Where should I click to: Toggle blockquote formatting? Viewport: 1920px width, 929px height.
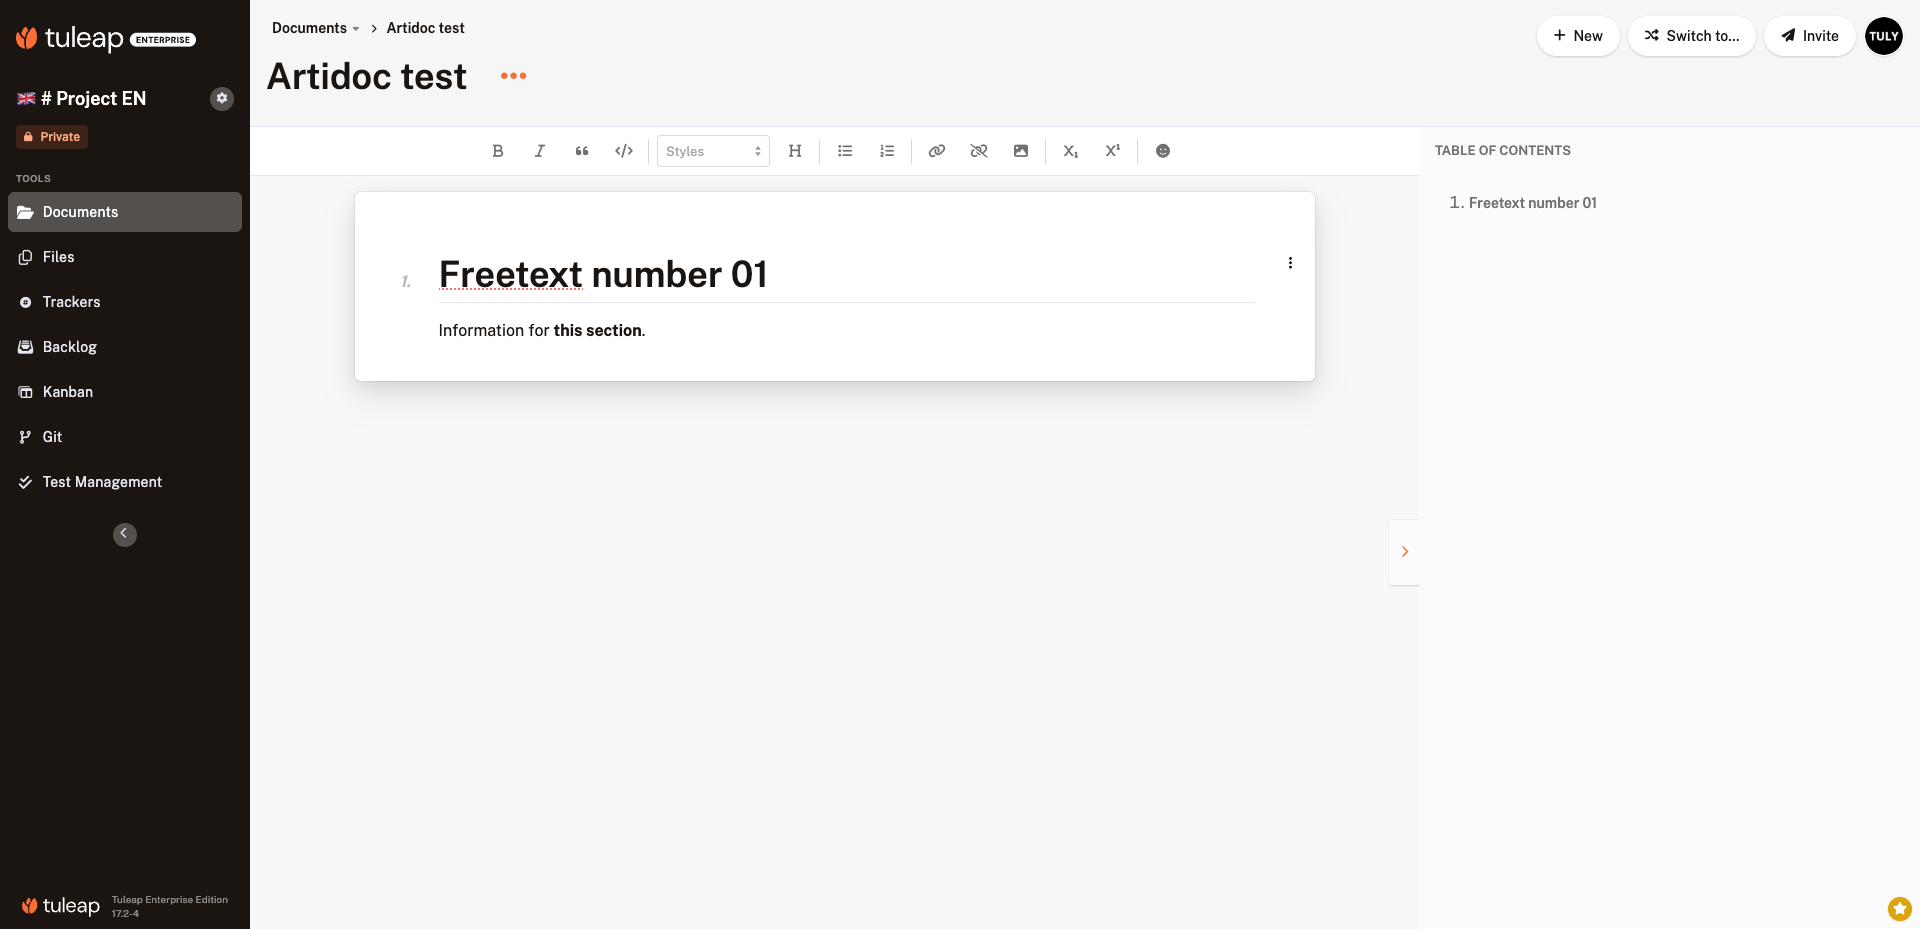pos(582,151)
